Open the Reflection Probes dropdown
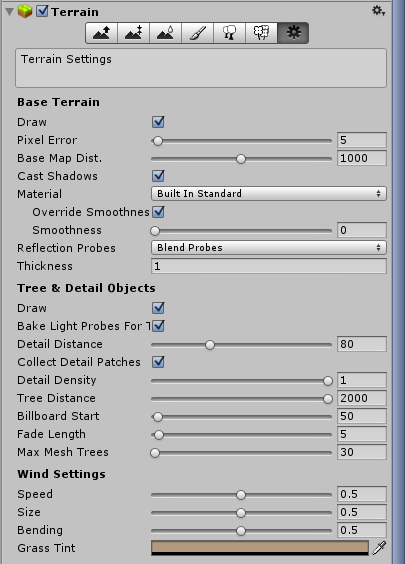 click(x=269, y=247)
